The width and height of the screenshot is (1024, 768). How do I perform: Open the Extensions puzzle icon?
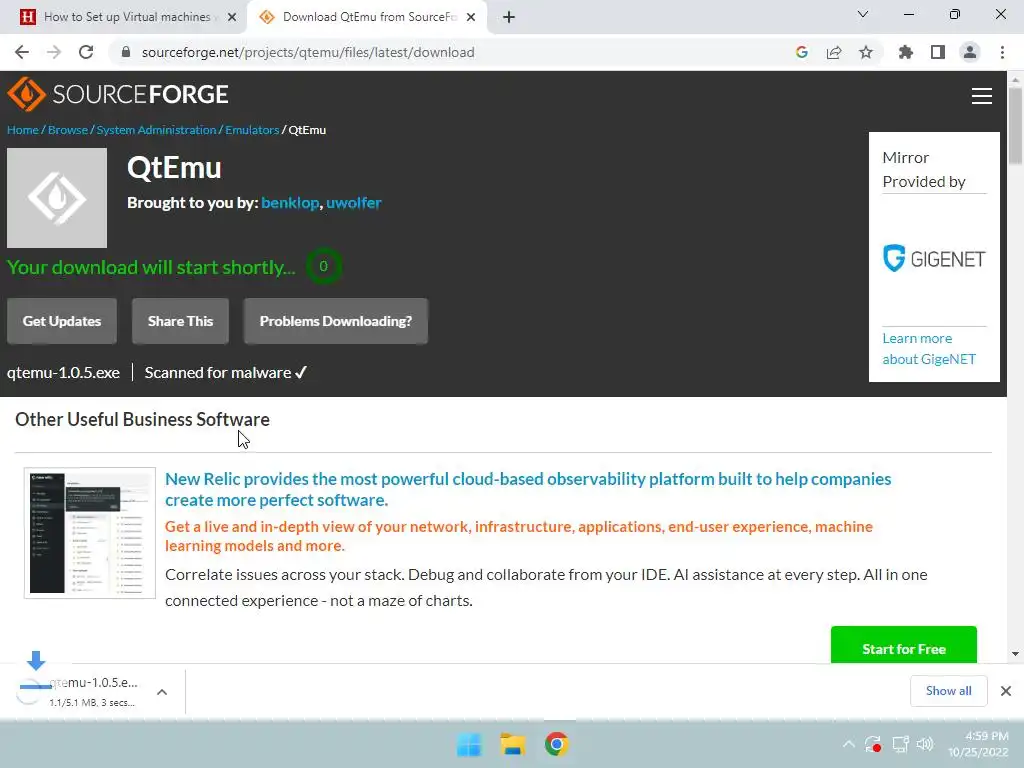(906, 52)
